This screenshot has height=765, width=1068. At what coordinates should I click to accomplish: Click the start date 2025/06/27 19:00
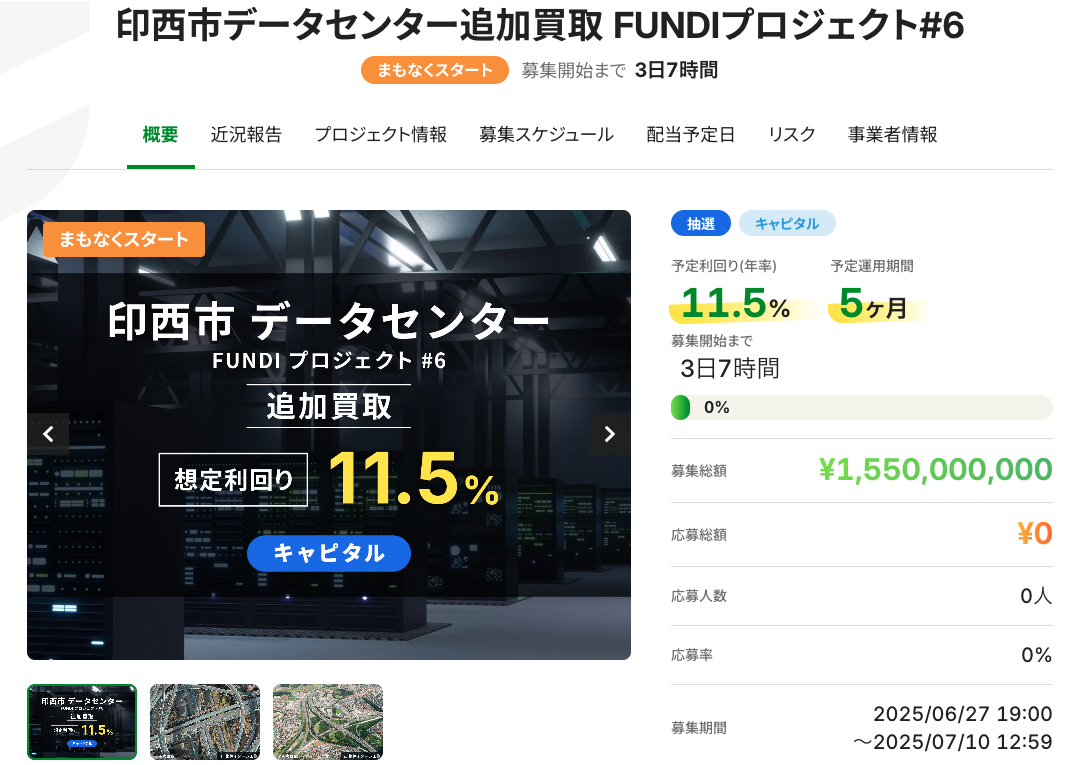coord(963,714)
